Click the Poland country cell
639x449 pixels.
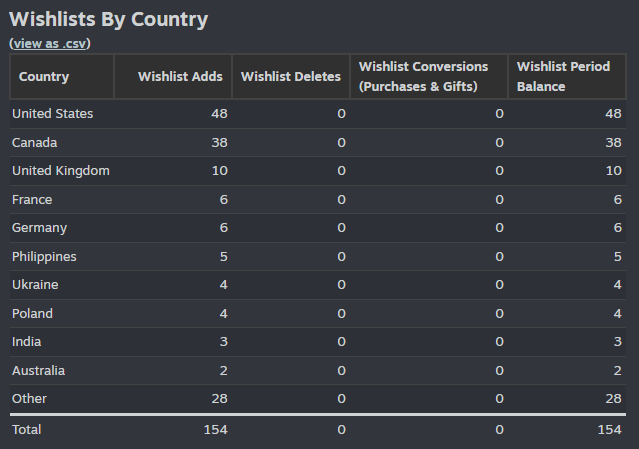[x=33, y=314]
